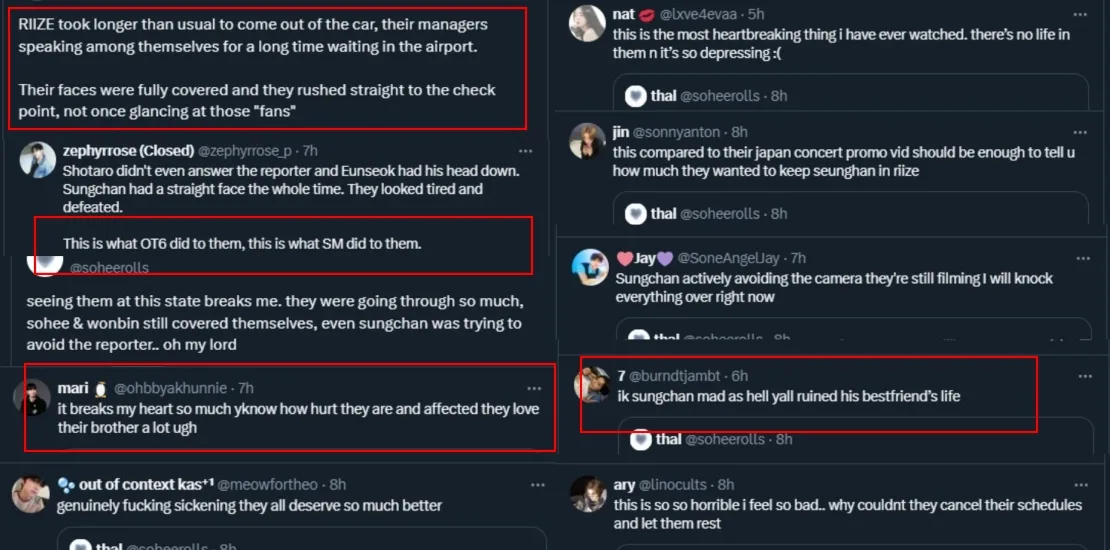
Task: Open quoted thal tweet under 7's reply
Action: point(850,440)
